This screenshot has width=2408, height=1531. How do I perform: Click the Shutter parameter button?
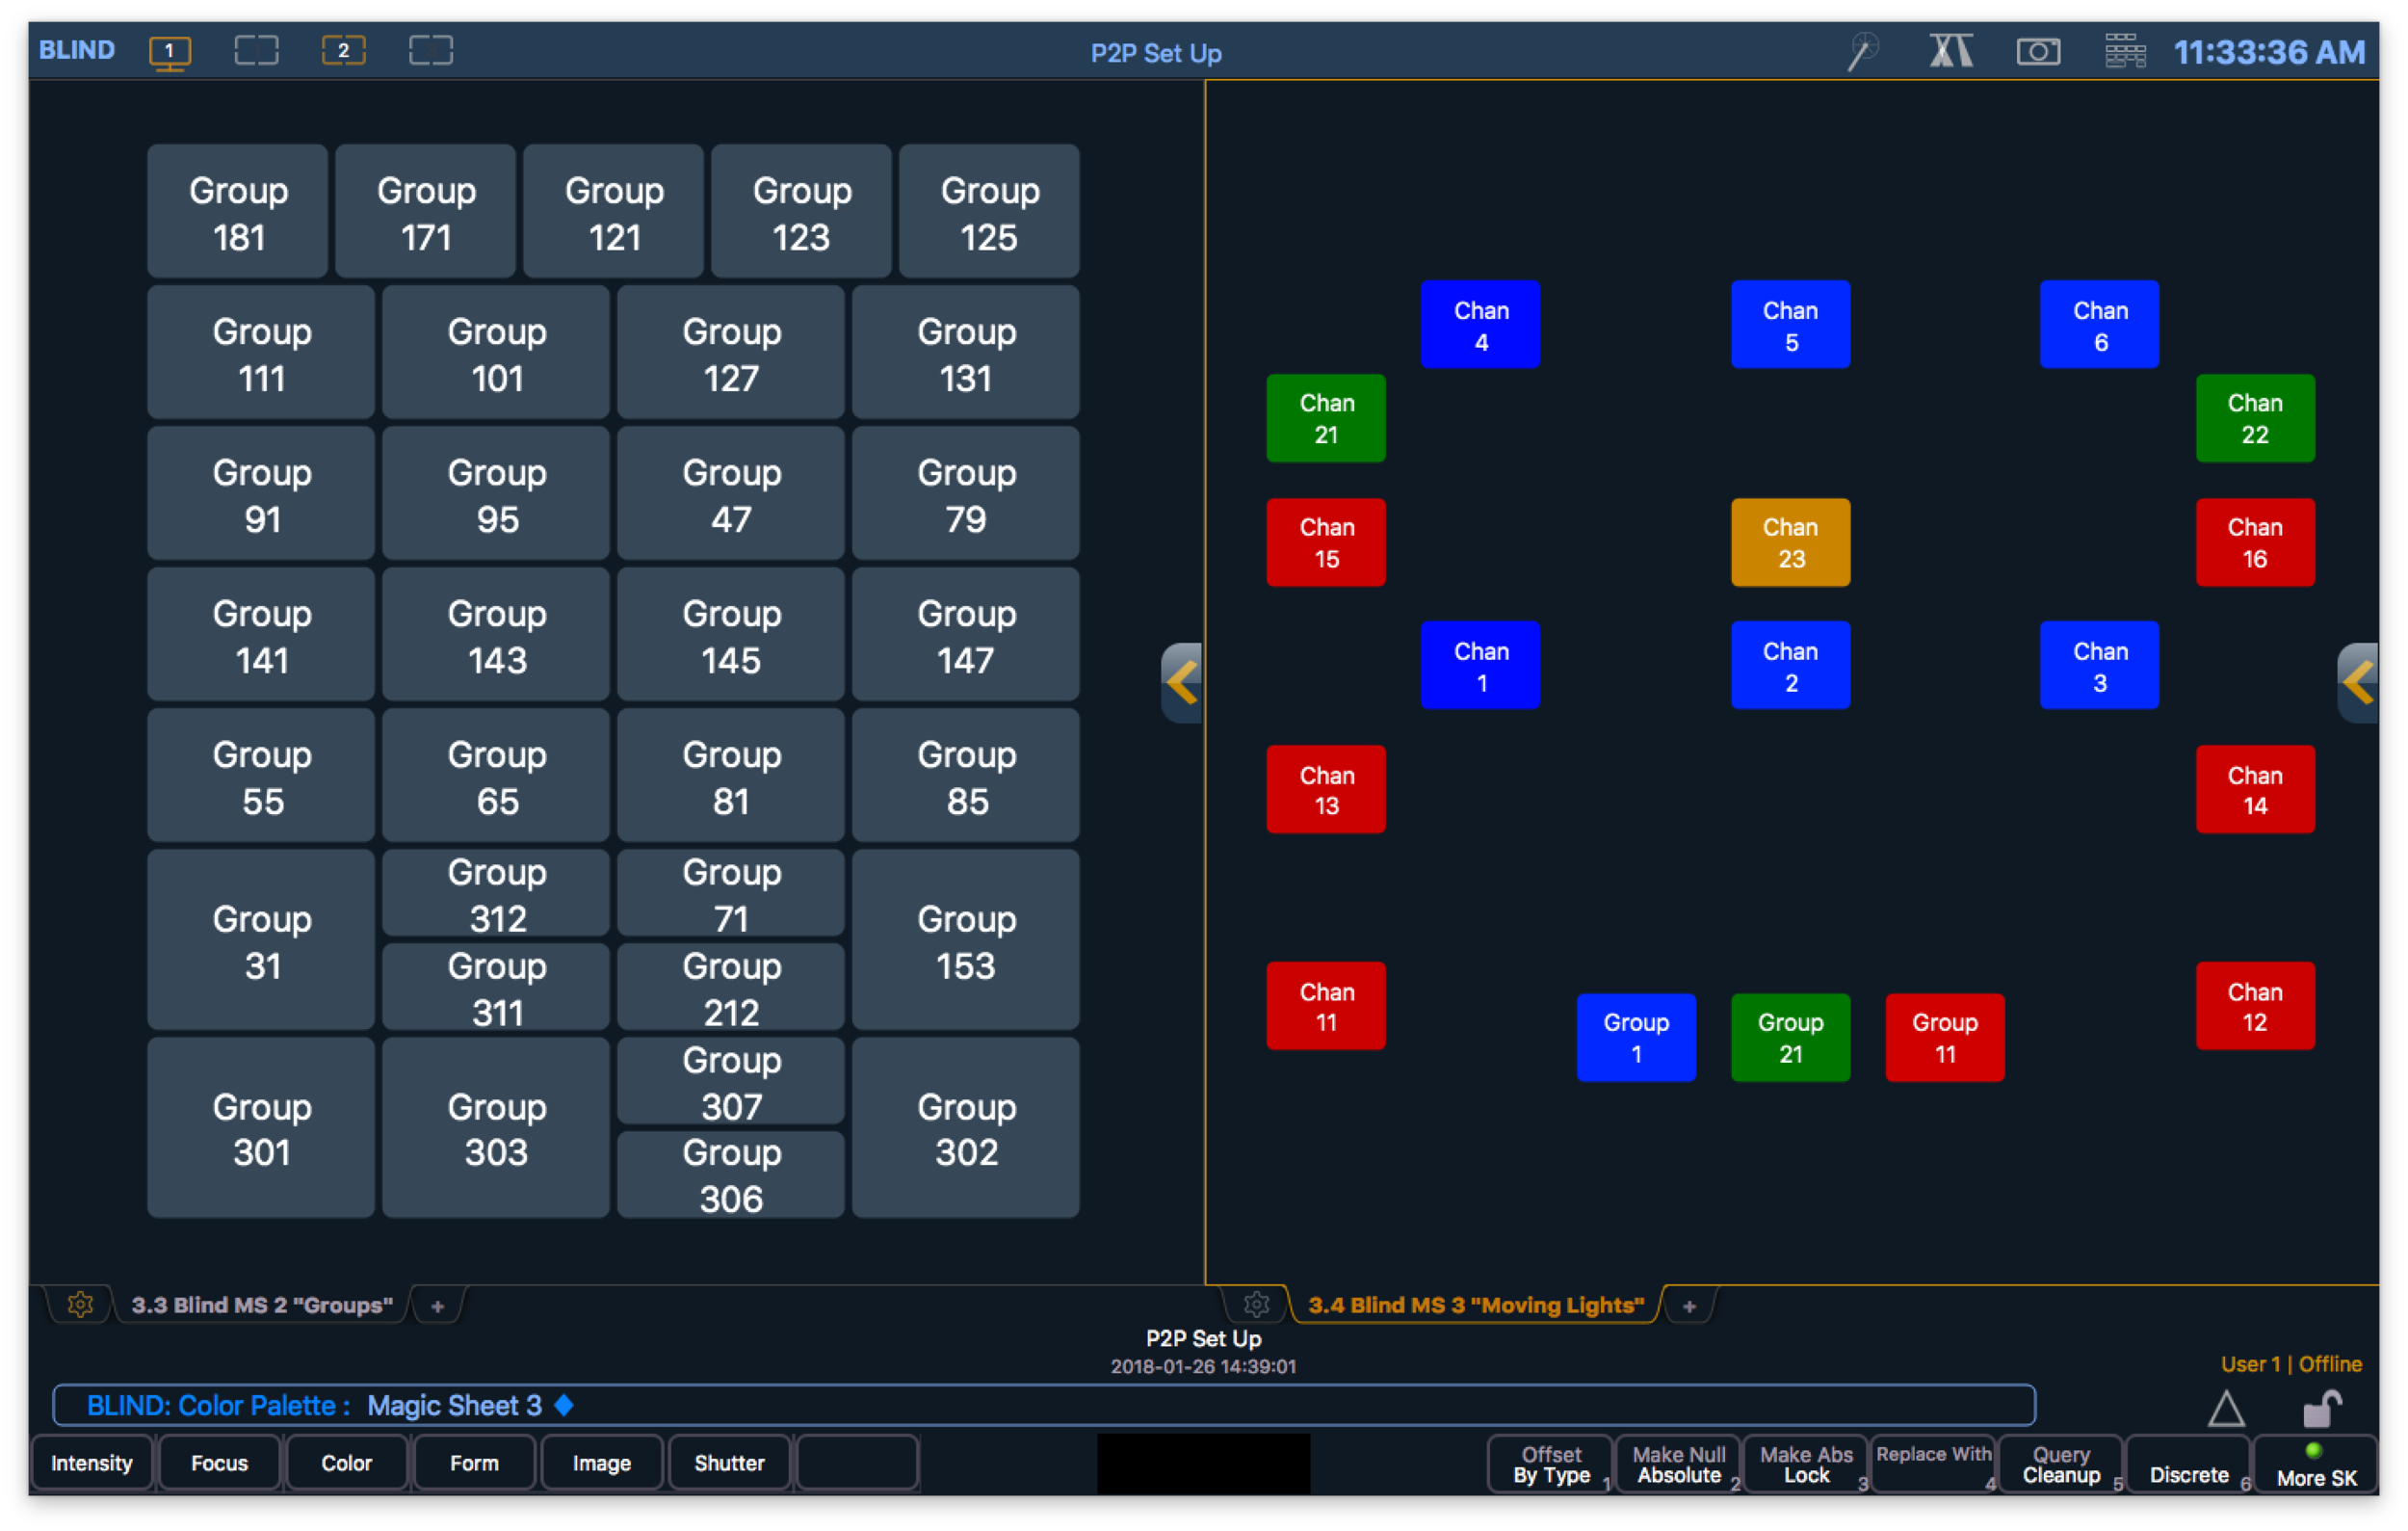pyautogui.click(x=729, y=1463)
